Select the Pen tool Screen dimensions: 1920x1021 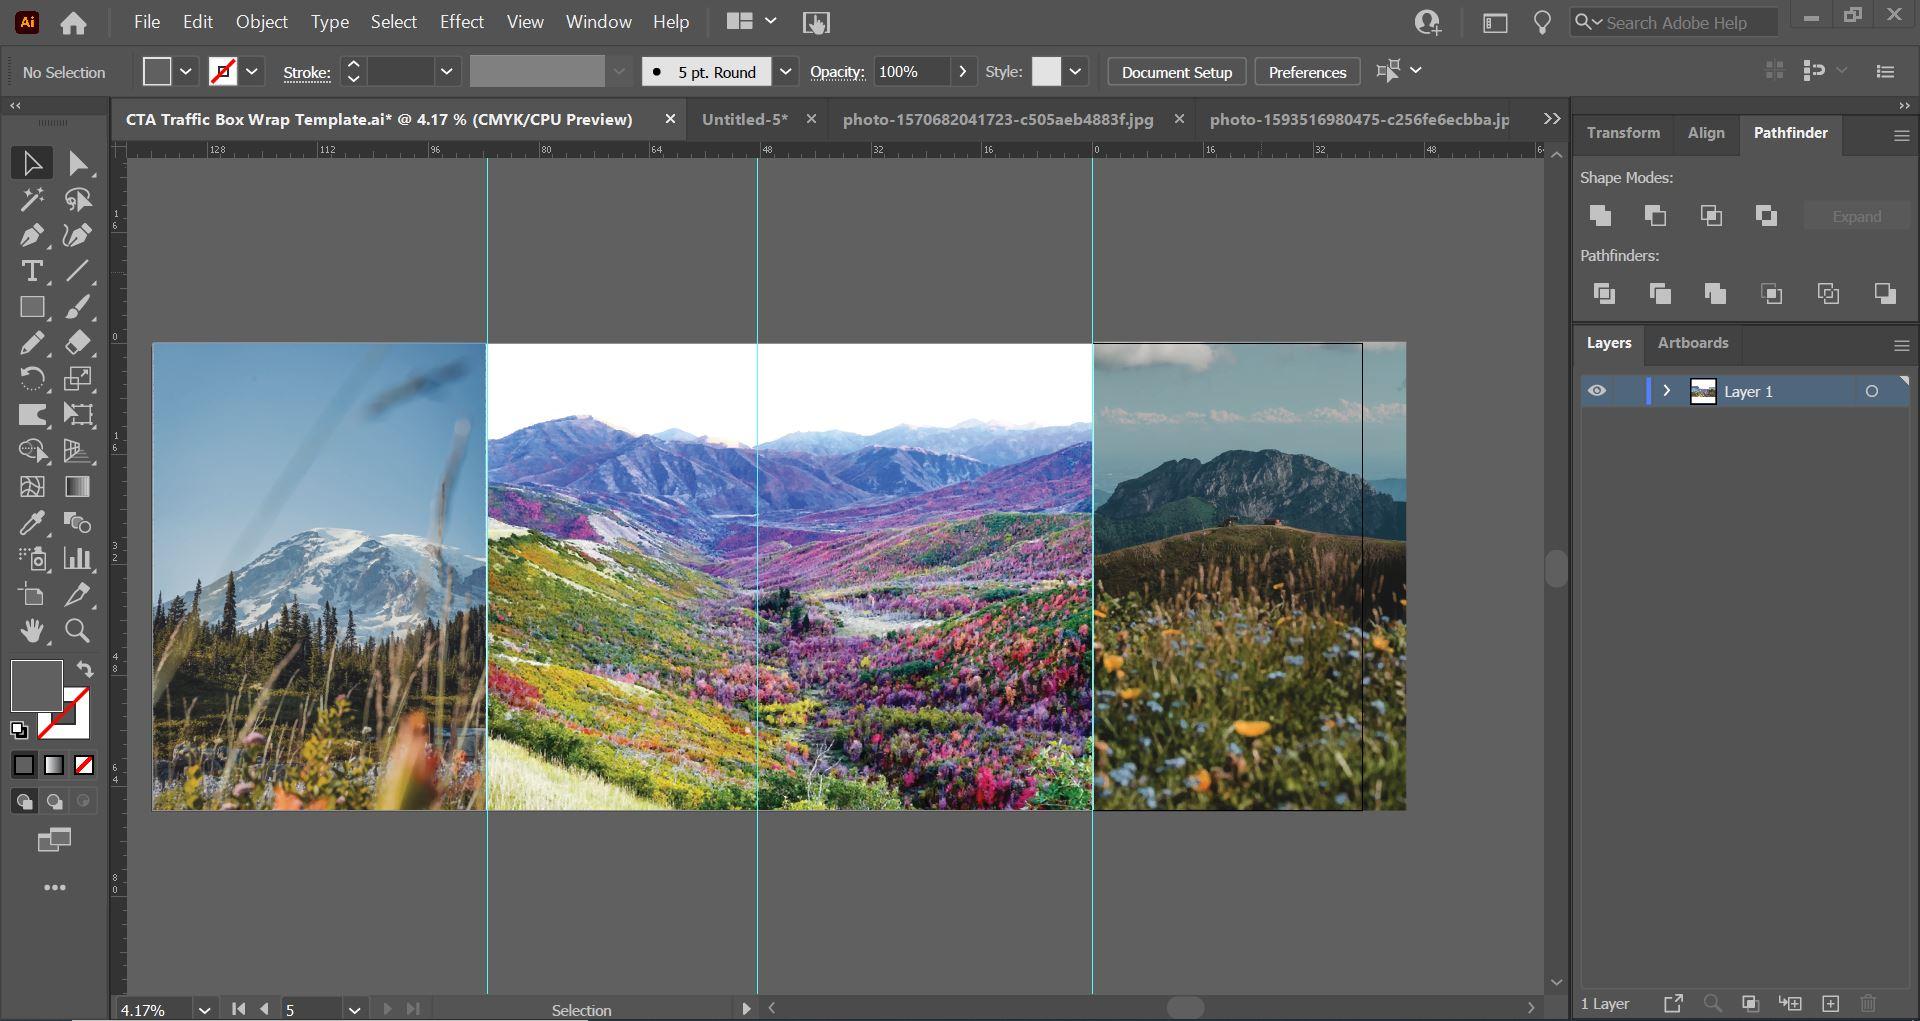(31, 235)
